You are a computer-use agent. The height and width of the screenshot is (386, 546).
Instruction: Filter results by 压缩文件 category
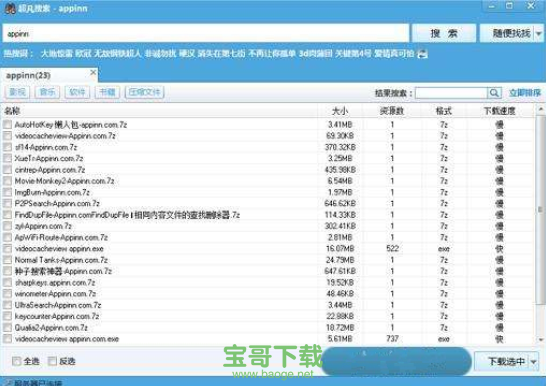point(145,92)
